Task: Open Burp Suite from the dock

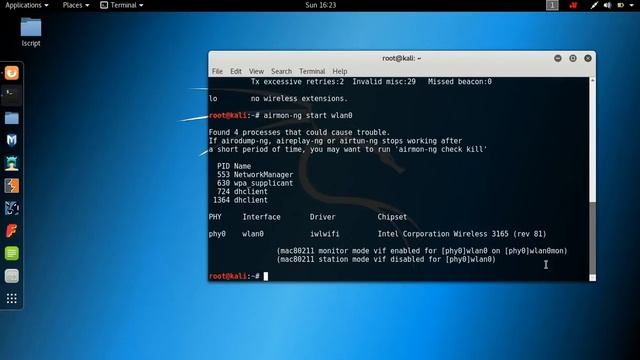Action: click(11, 186)
